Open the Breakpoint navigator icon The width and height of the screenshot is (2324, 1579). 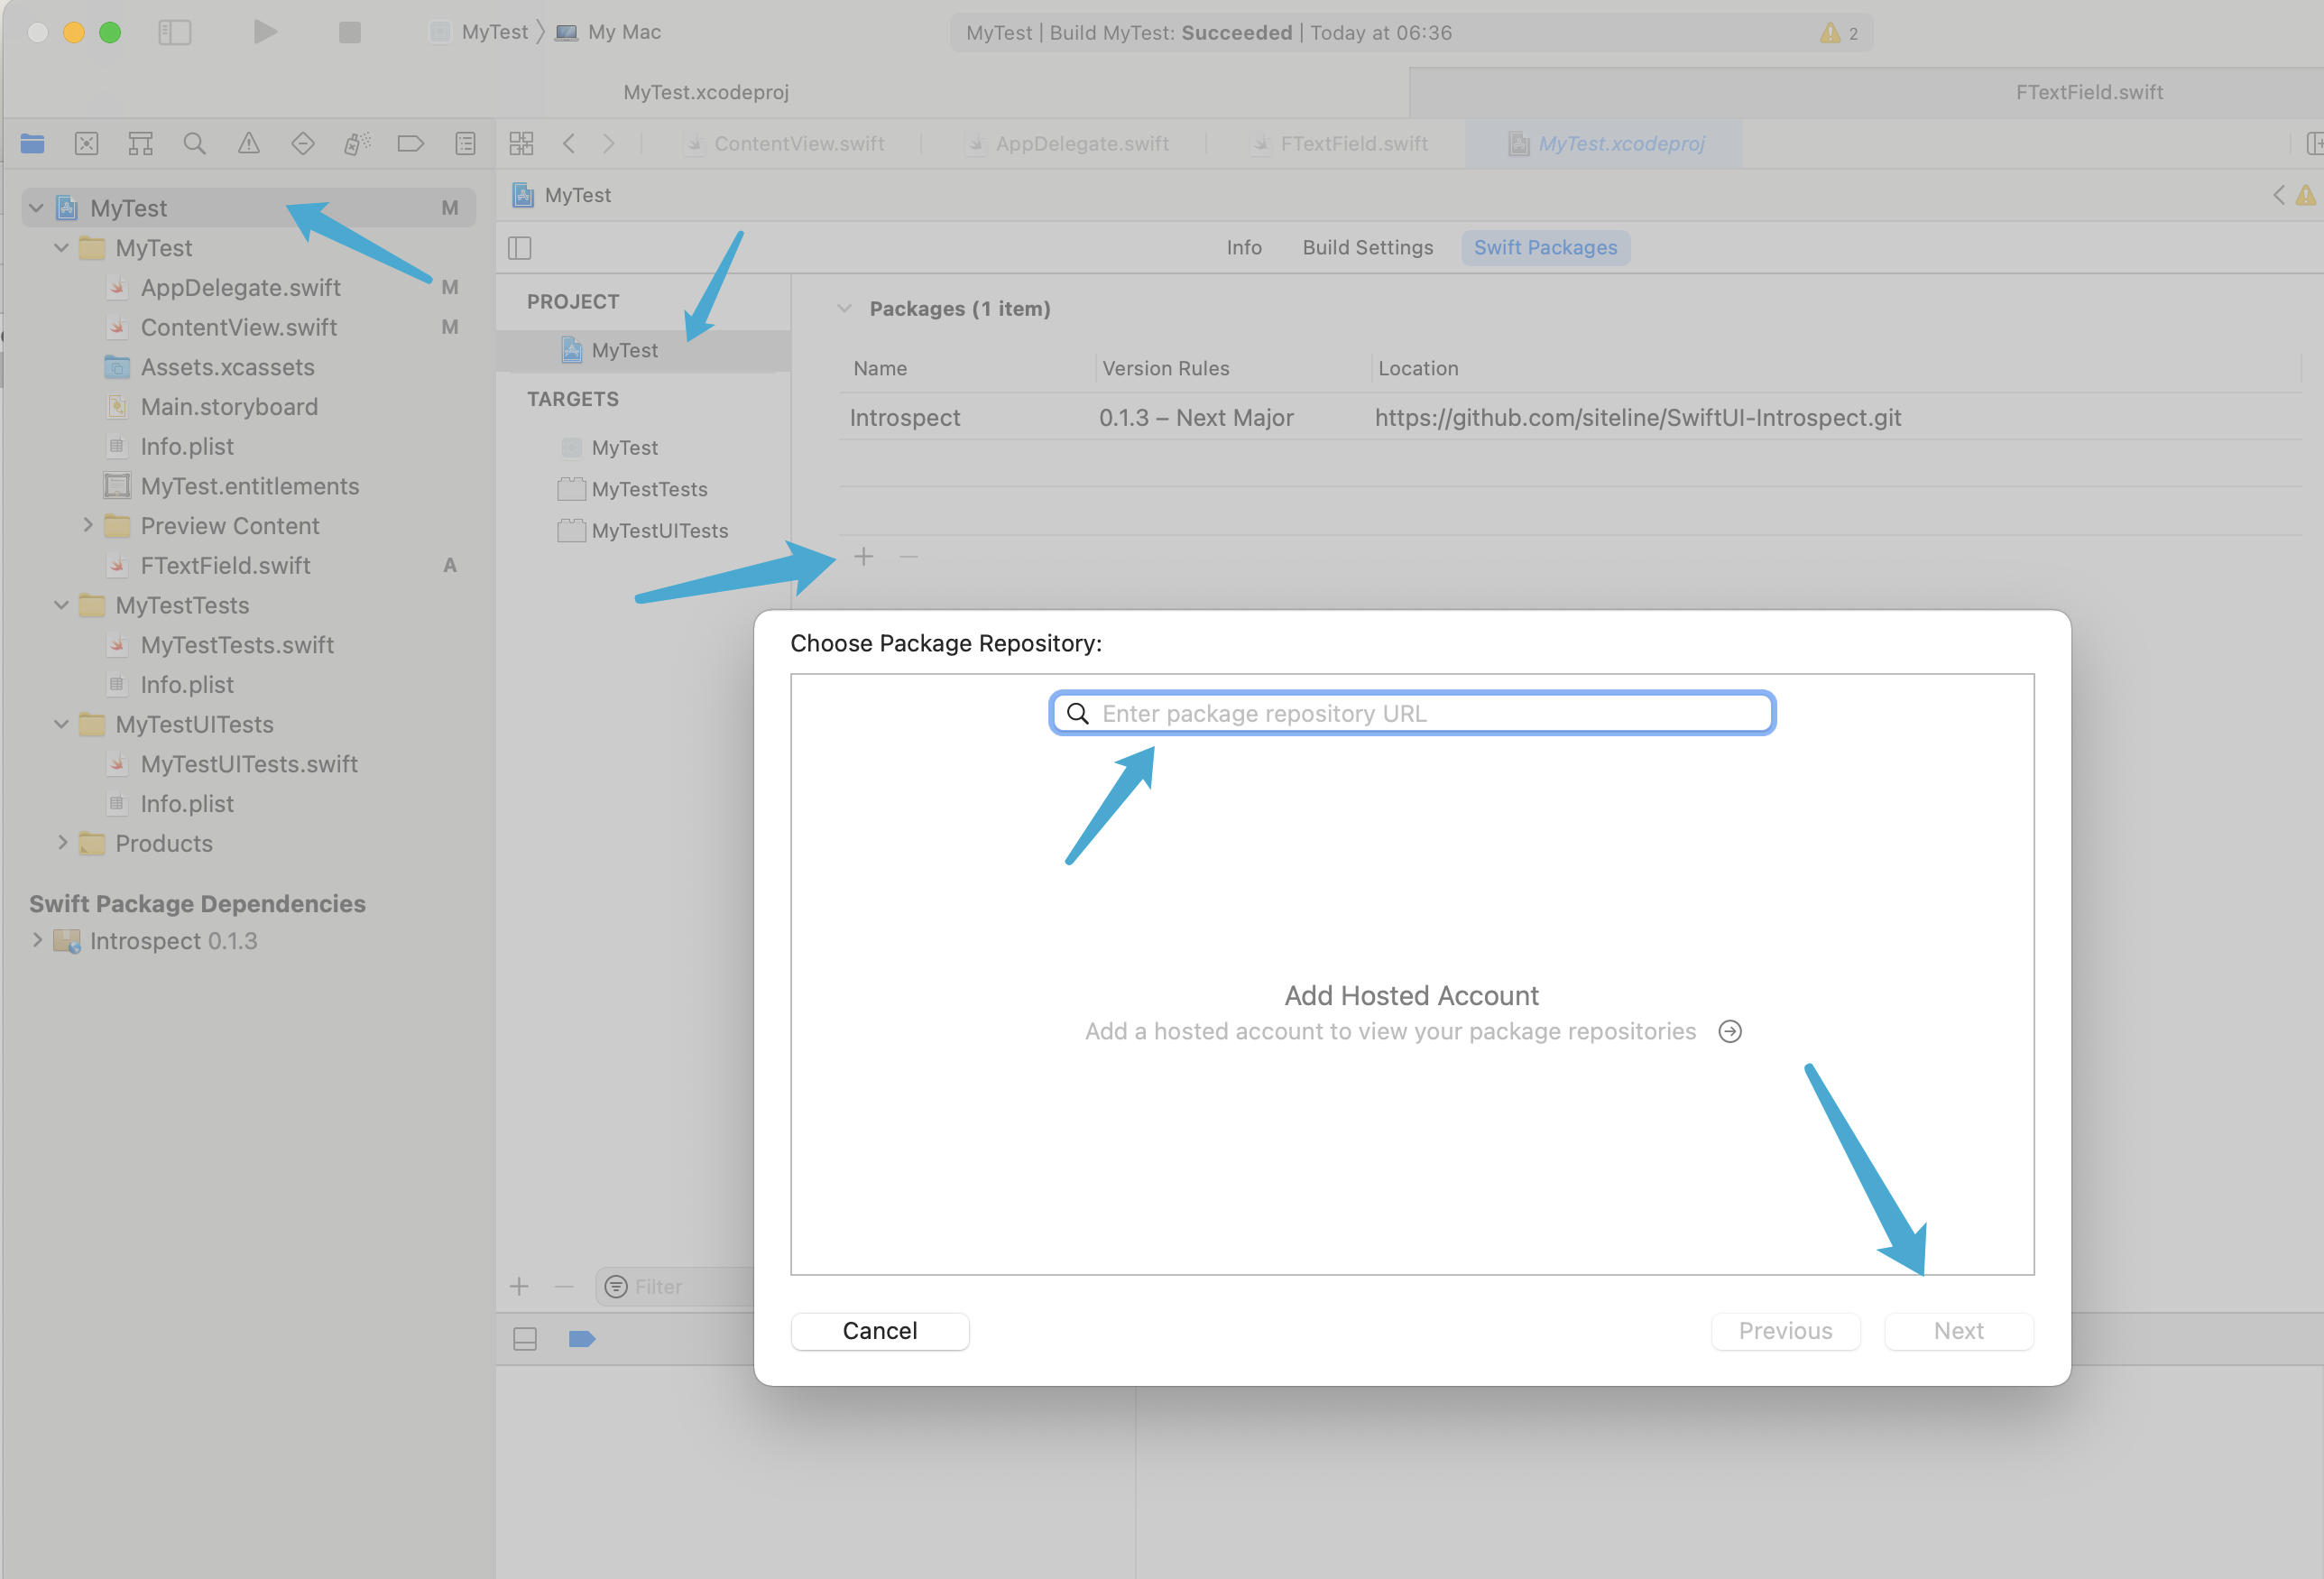coord(411,144)
